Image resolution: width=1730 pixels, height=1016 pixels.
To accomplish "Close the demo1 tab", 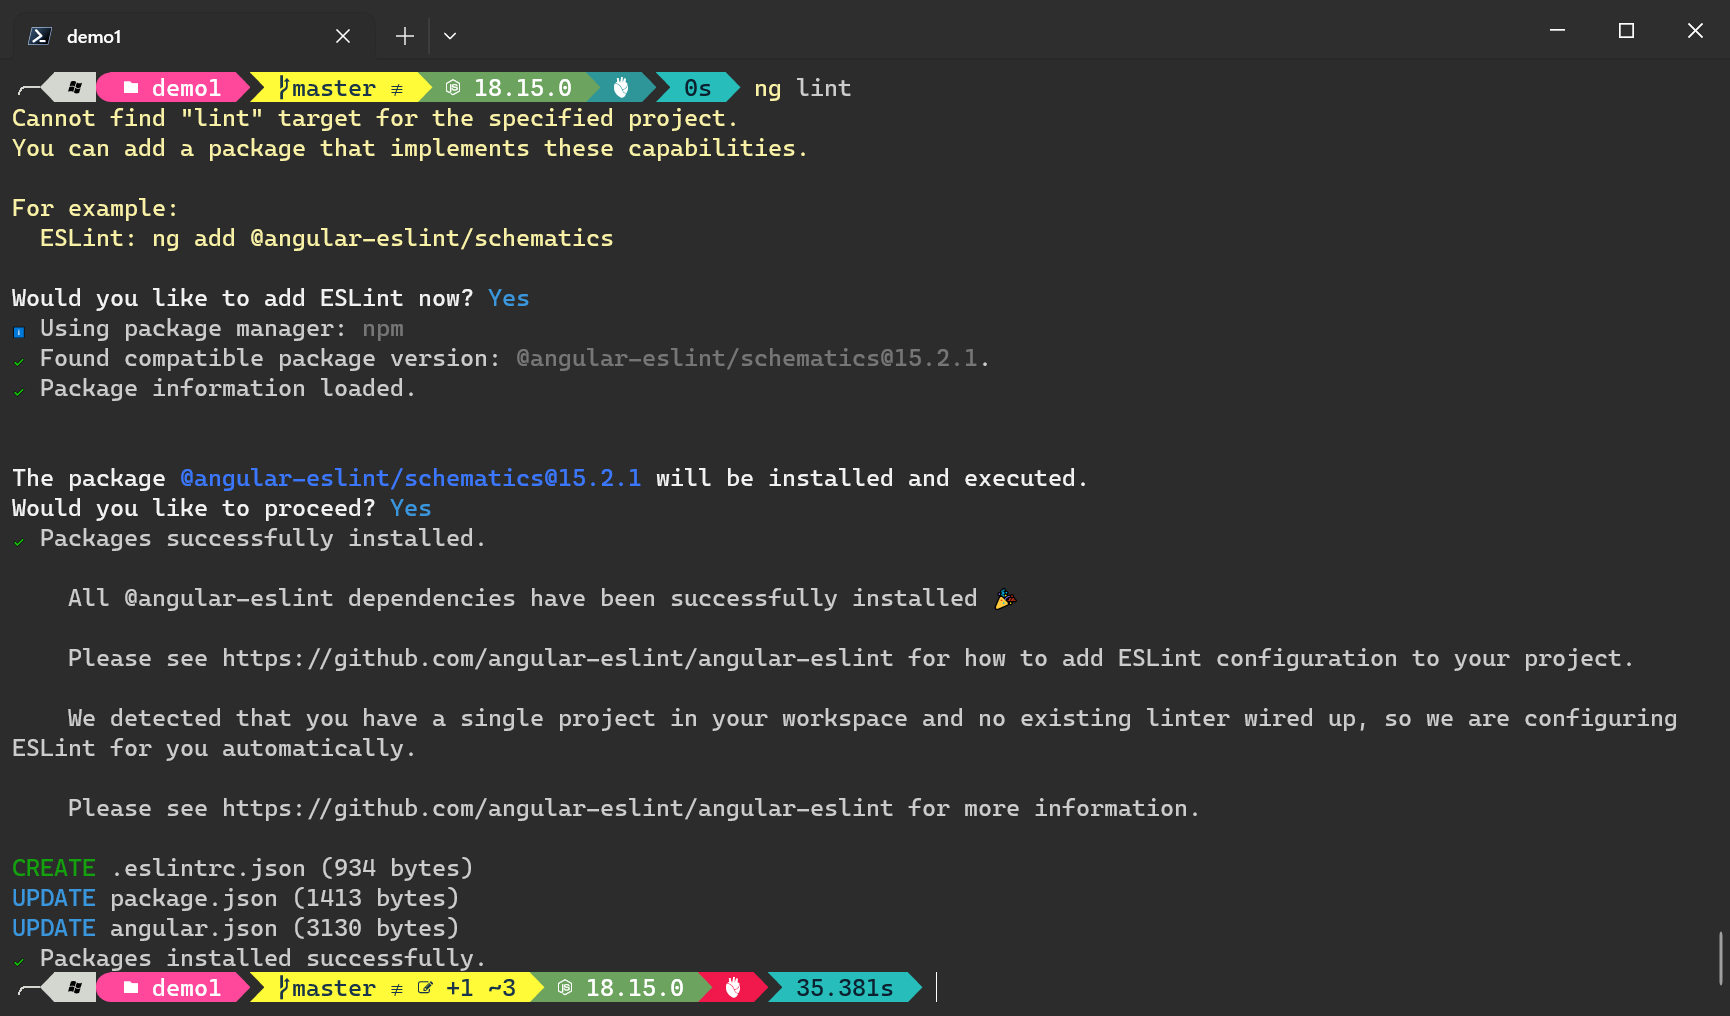I will pyautogui.click(x=343, y=36).
